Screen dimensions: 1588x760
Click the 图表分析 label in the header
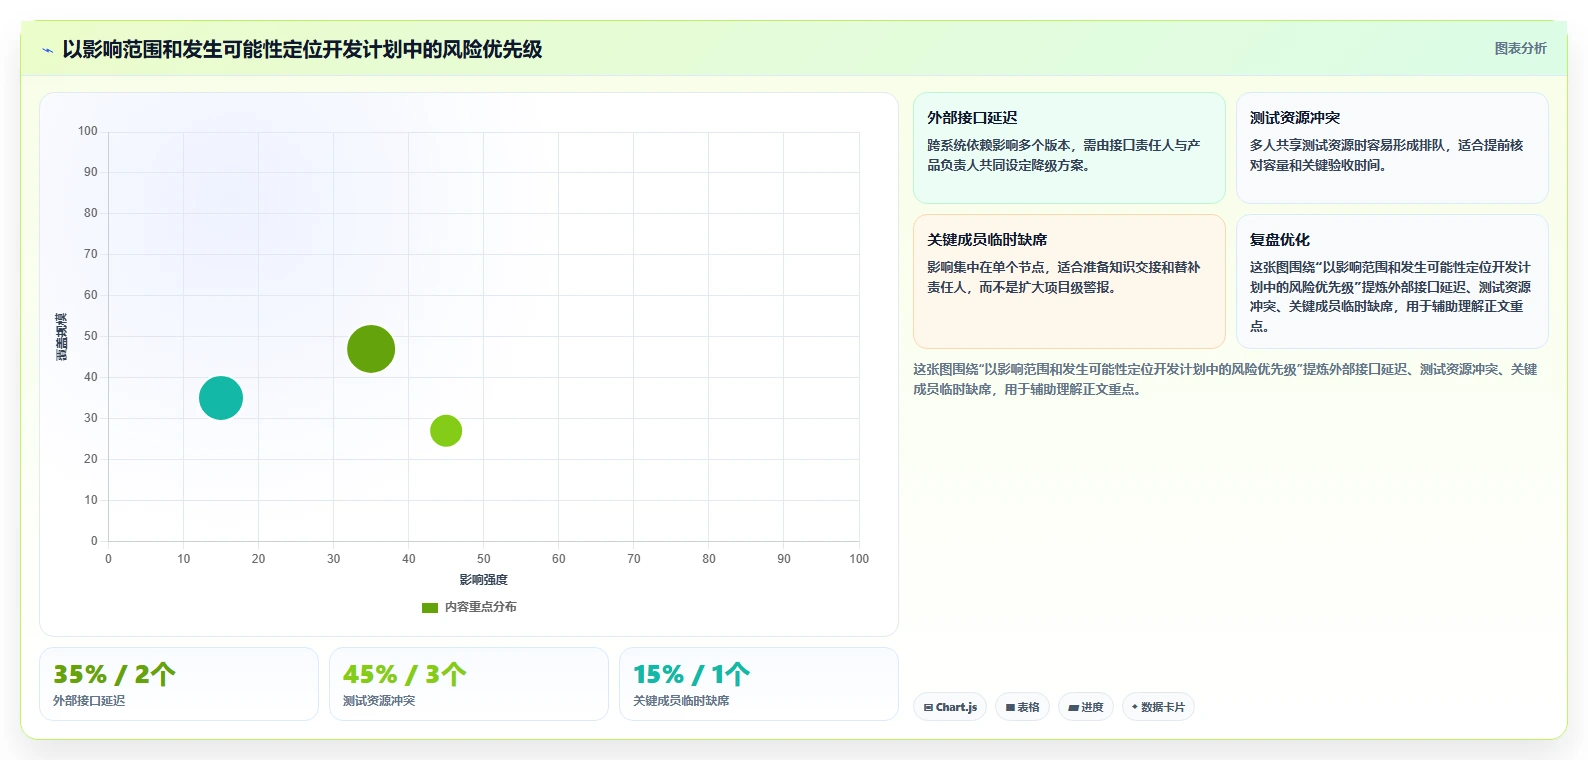coord(1520,48)
